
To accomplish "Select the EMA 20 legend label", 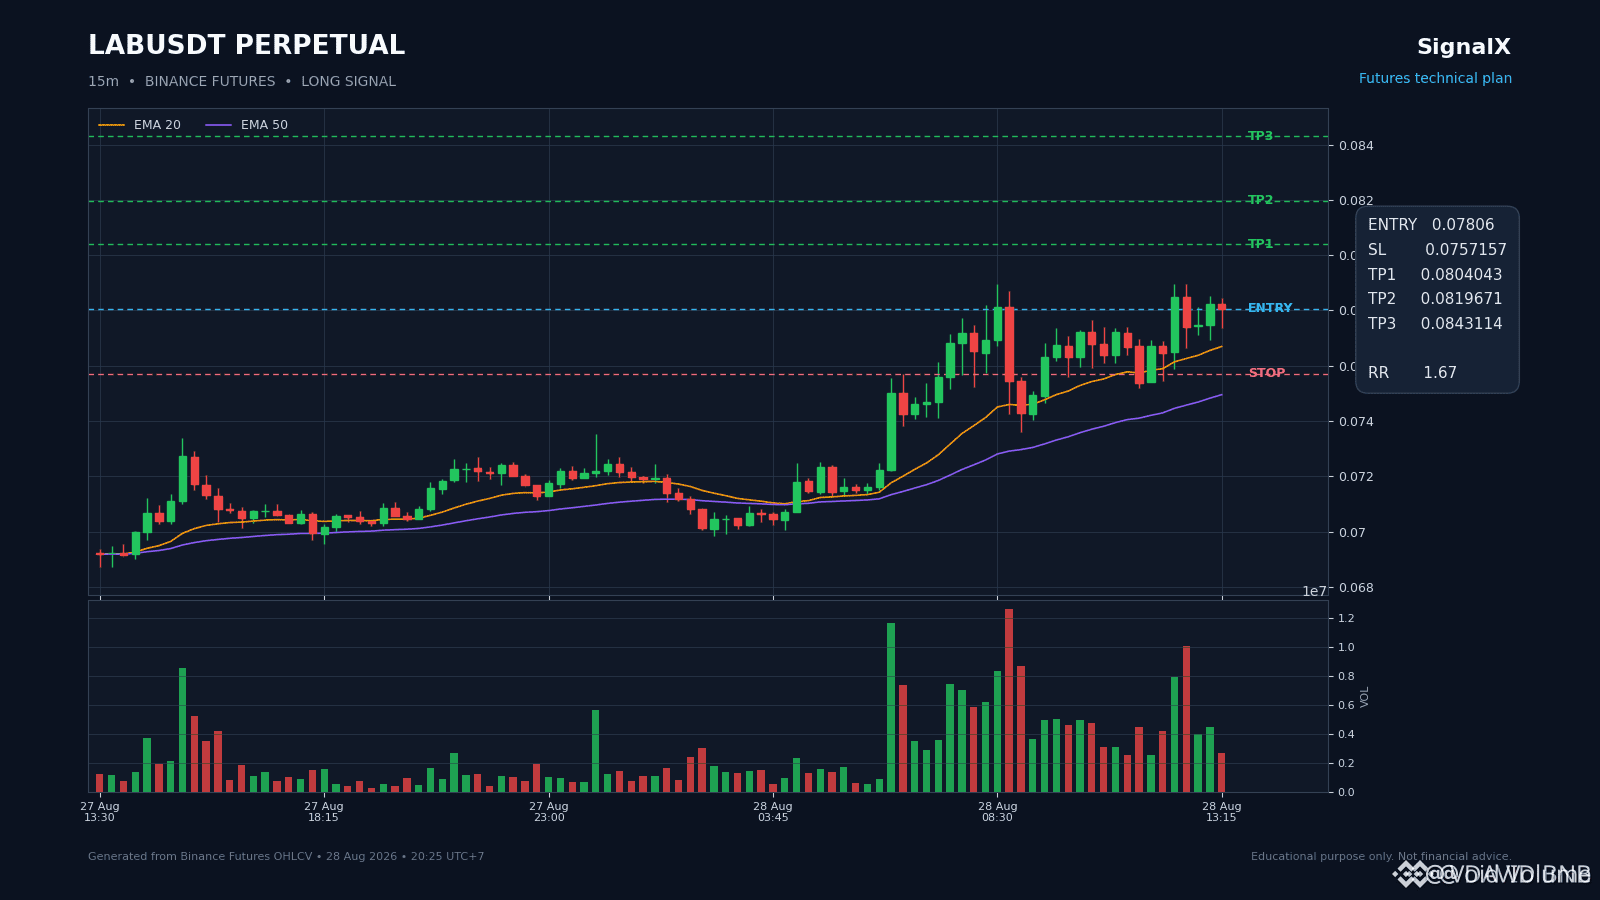I will (x=157, y=125).
